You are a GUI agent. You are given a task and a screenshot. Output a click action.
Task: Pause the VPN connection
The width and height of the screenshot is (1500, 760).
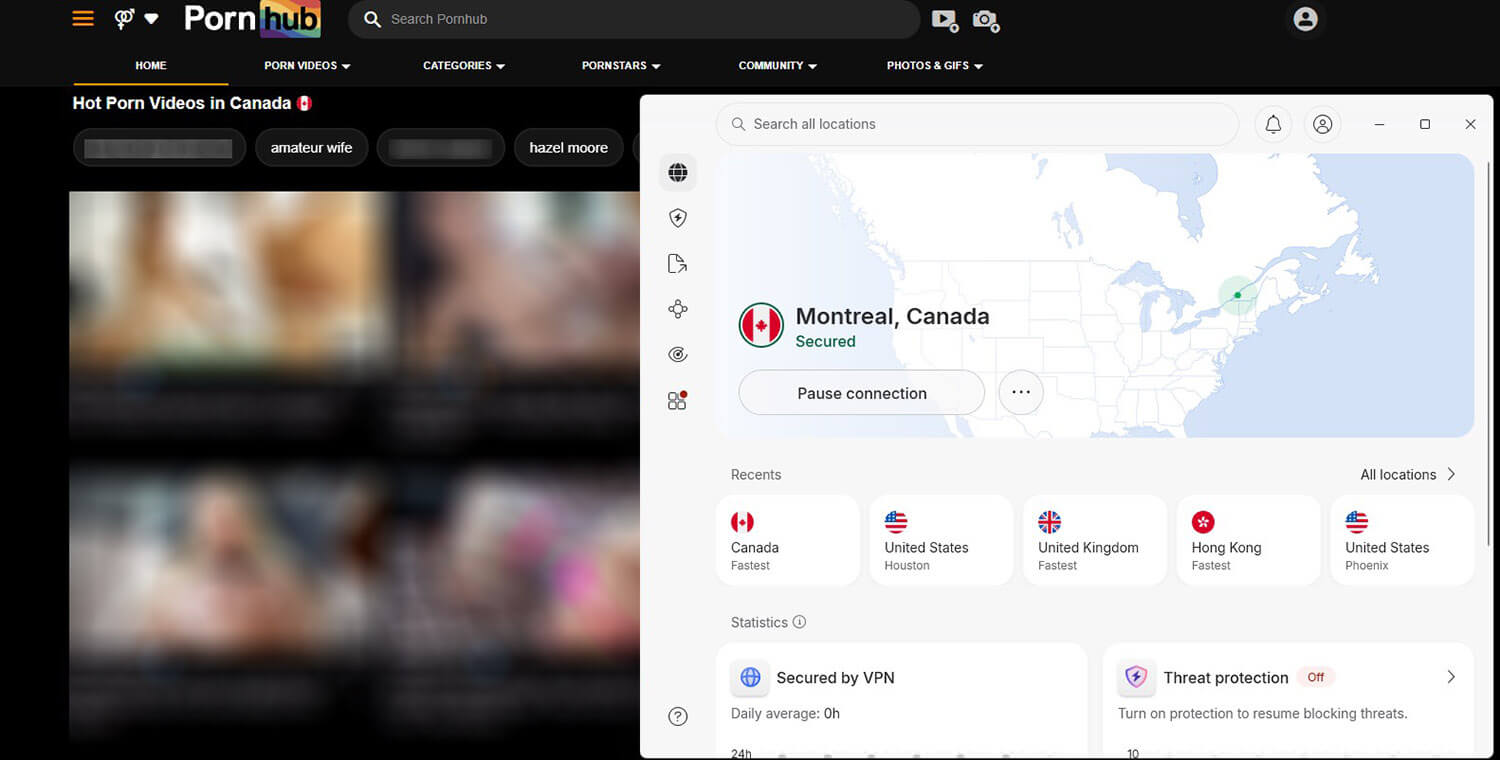862,393
